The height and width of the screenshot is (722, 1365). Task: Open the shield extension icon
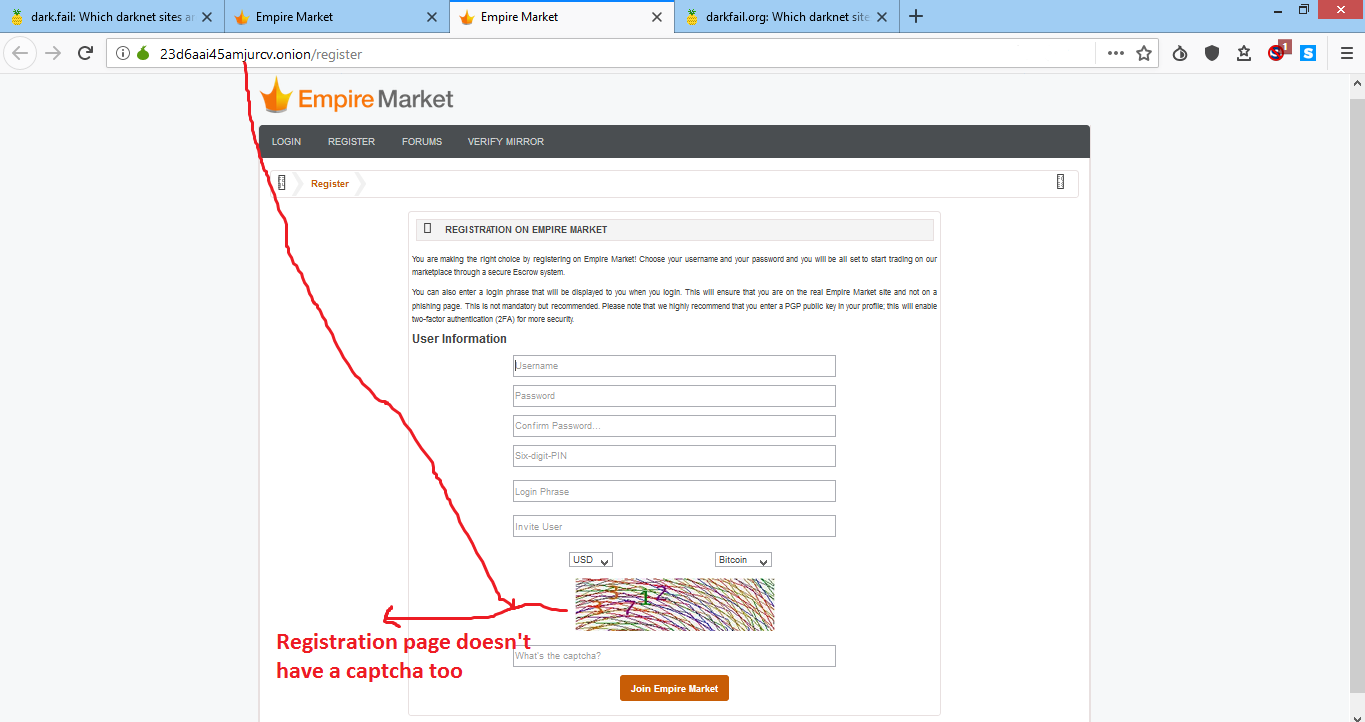tap(1212, 54)
